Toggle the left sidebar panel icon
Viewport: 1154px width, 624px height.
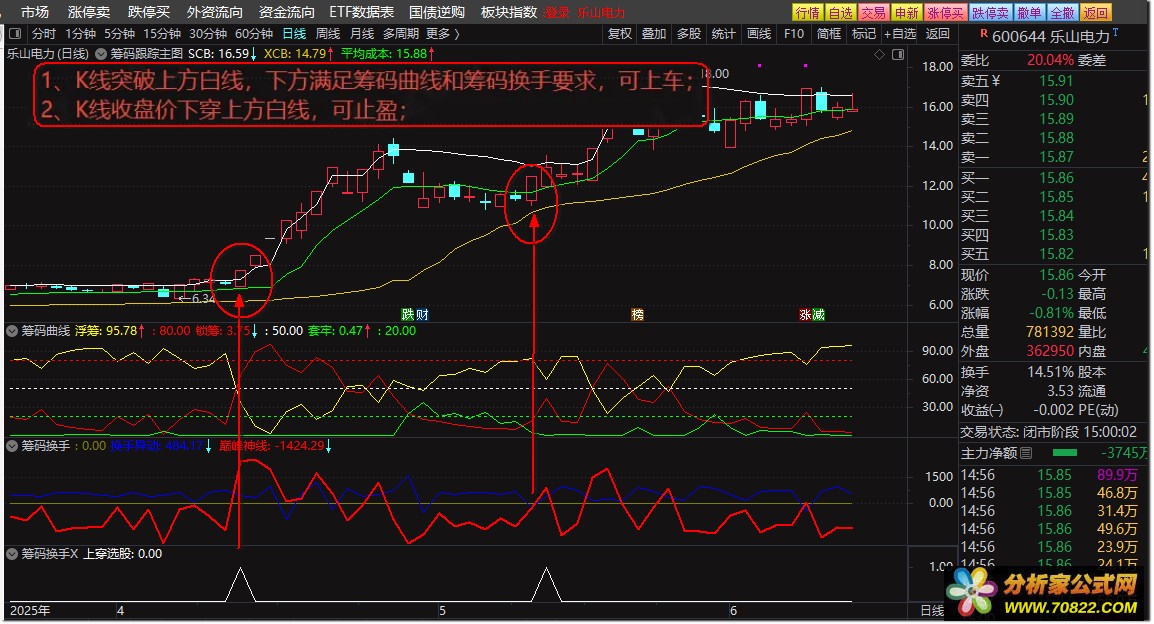point(15,34)
